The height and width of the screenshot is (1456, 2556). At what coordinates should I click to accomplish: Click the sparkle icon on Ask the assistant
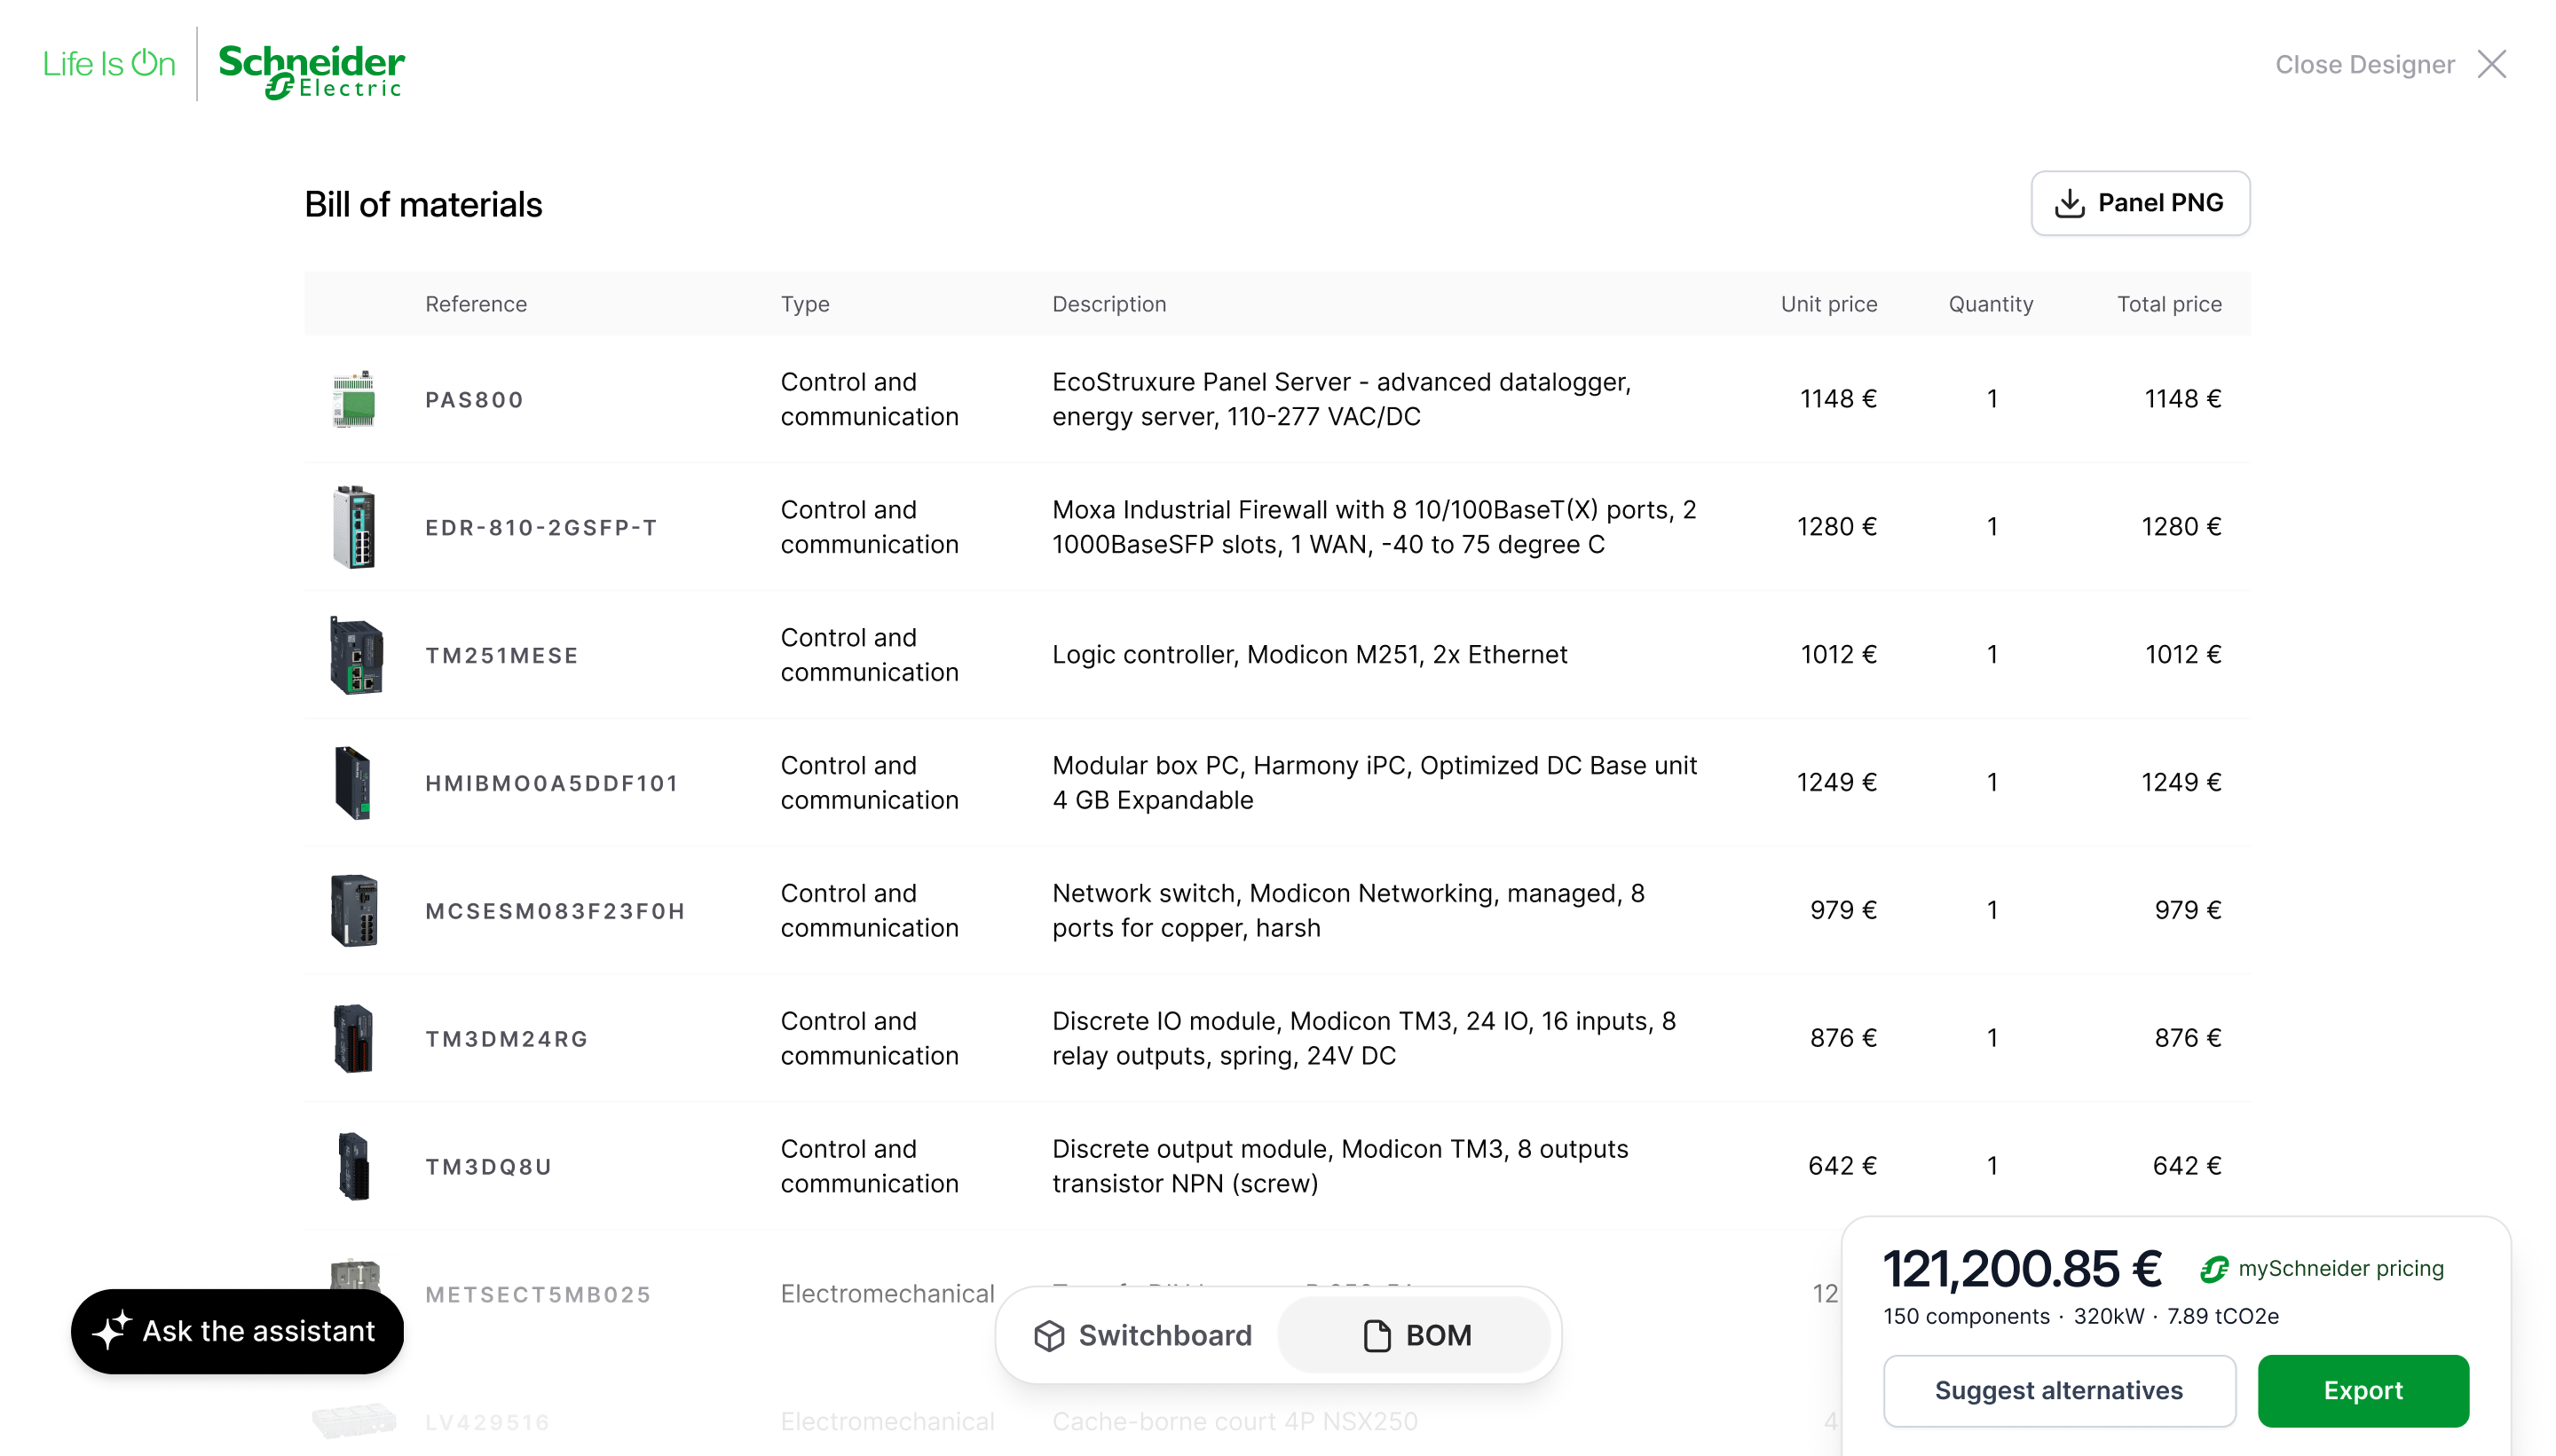(x=112, y=1331)
